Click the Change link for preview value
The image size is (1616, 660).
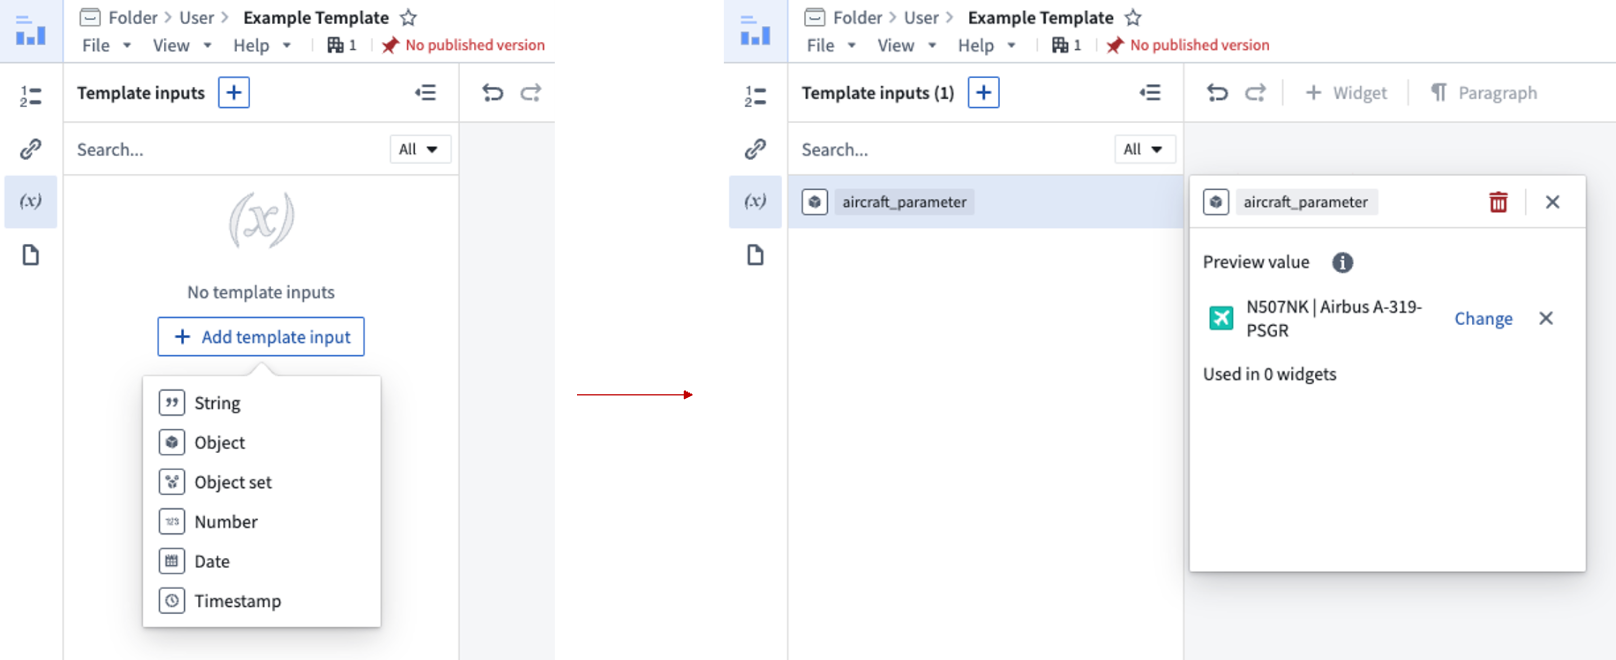pos(1483,318)
